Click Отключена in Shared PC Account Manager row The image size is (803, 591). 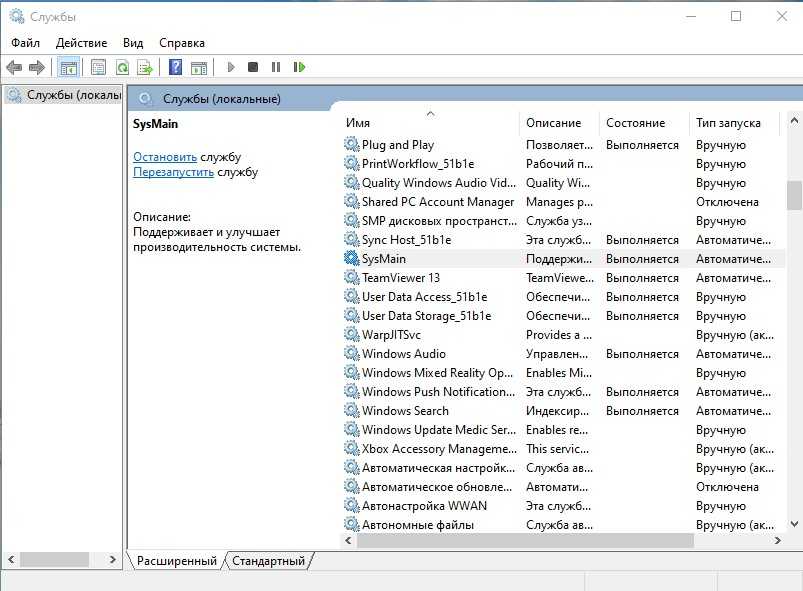pos(727,202)
